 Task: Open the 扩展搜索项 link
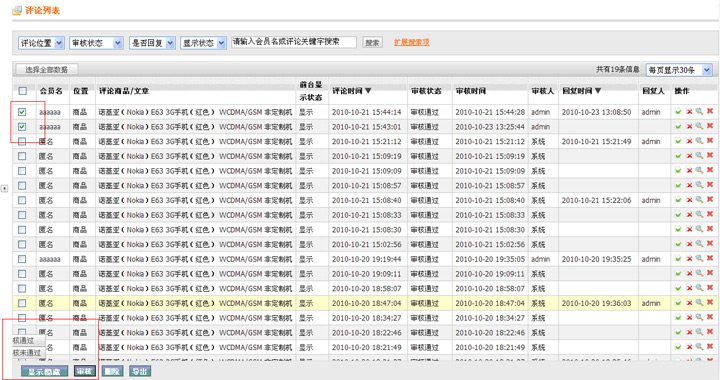[x=411, y=42]
